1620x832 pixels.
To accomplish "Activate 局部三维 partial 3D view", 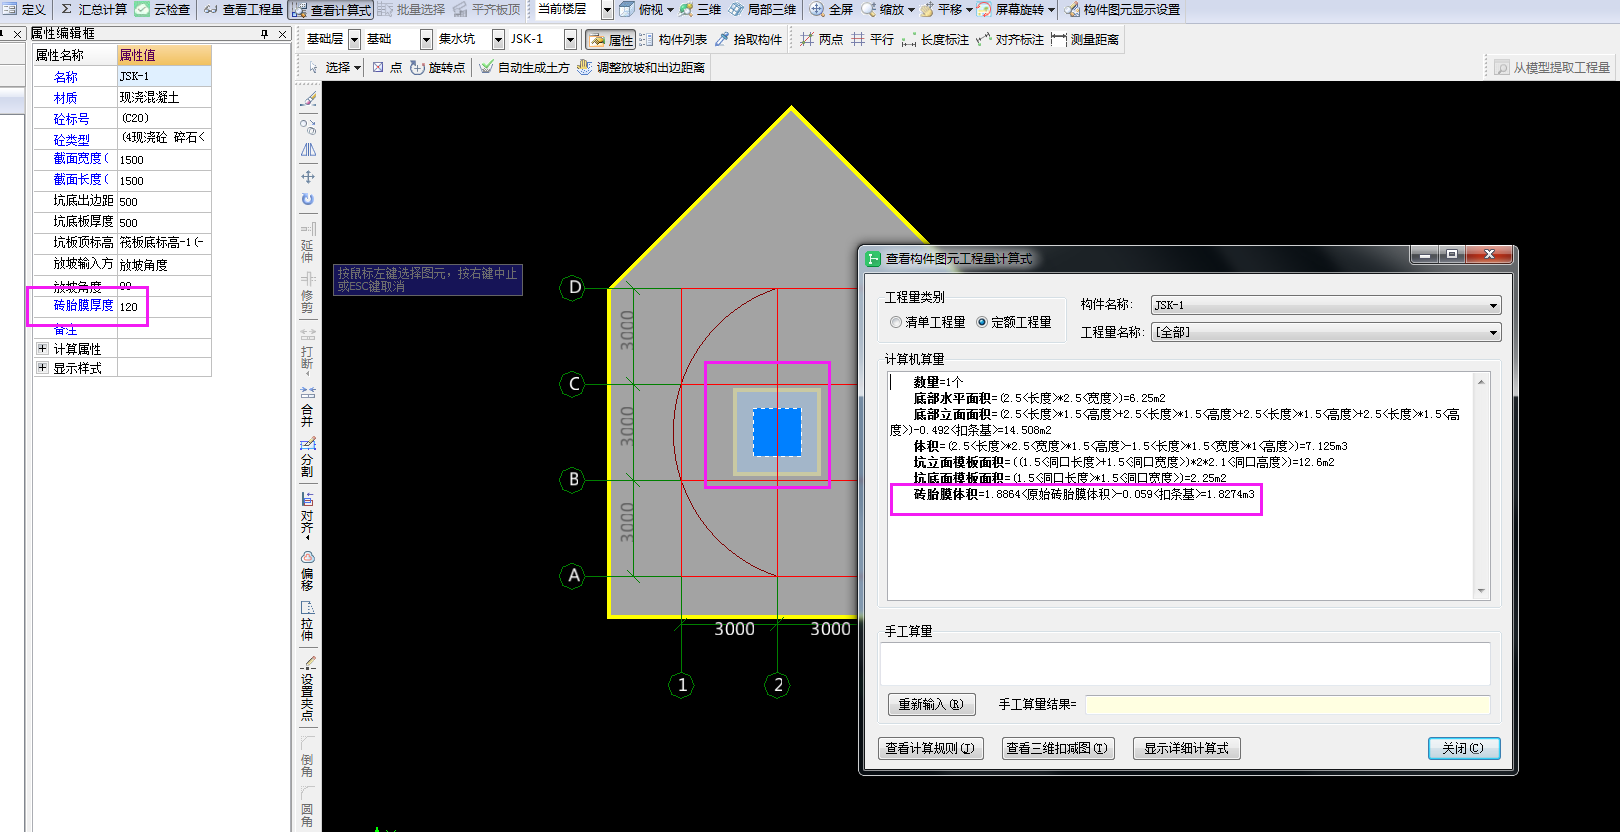I will coord(762,9).
